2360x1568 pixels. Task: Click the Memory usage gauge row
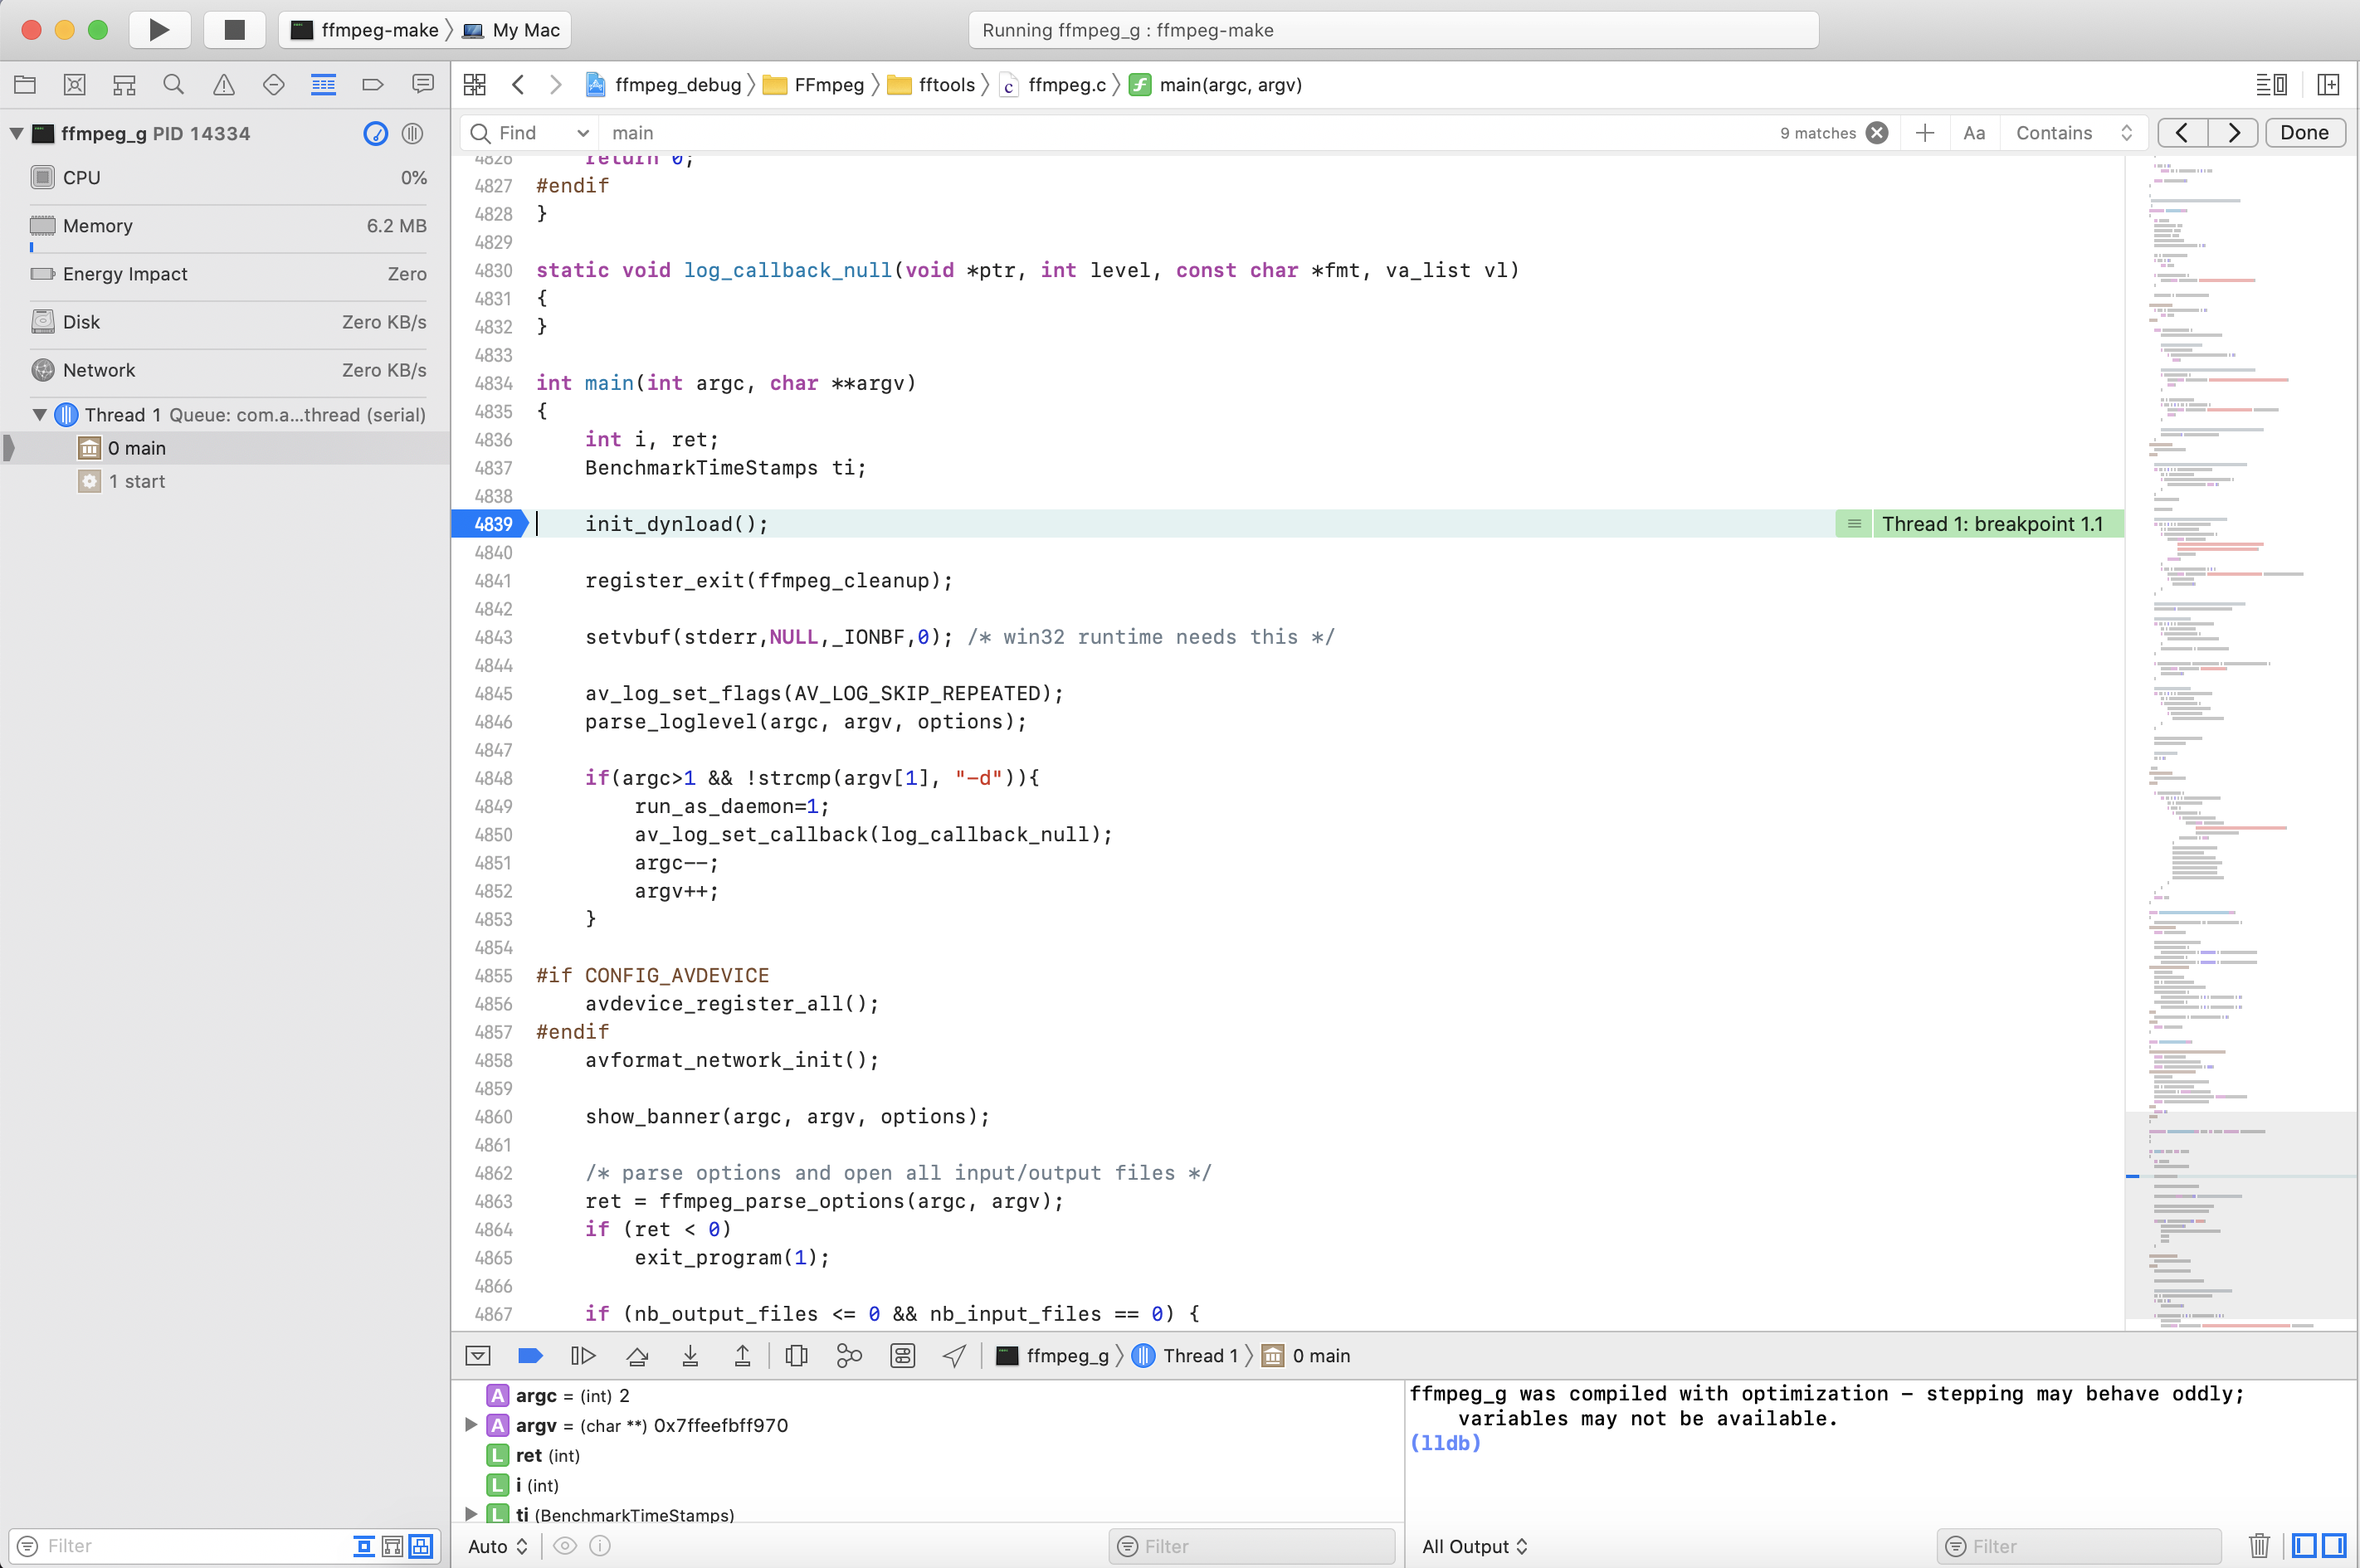click(x=228, y=226)
